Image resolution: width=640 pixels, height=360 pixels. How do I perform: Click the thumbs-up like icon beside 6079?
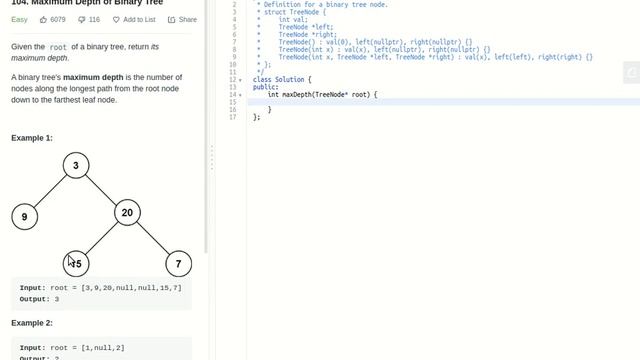[43, 20]
